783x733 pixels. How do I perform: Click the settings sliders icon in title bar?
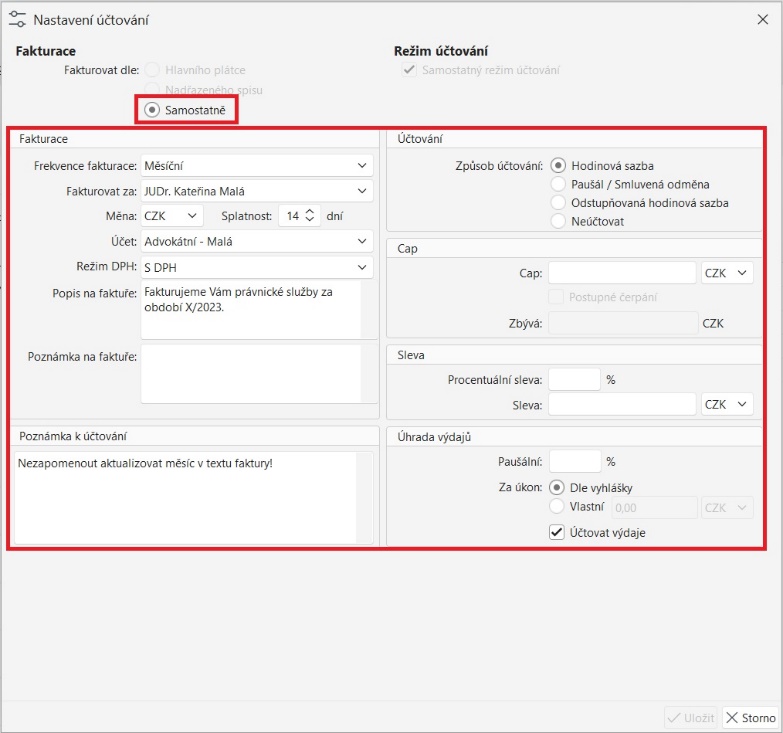tap(17, 19)
